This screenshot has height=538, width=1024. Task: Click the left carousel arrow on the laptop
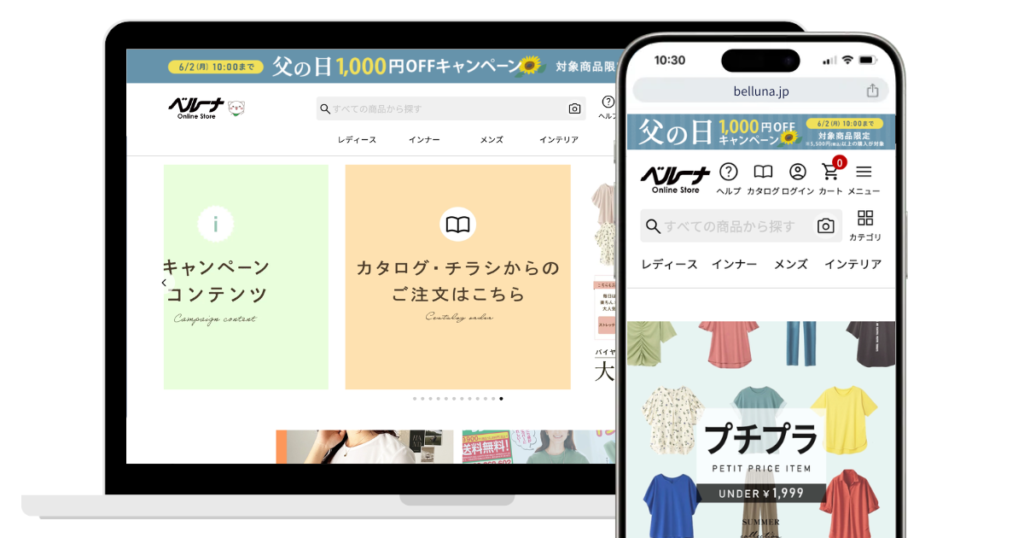click(x=165, y=283)
